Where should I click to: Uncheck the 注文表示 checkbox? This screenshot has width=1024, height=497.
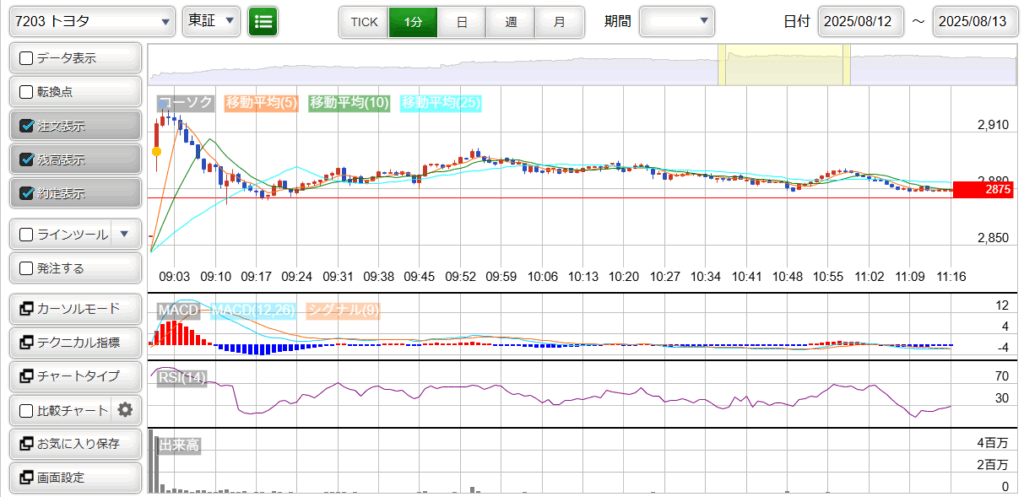26,126
